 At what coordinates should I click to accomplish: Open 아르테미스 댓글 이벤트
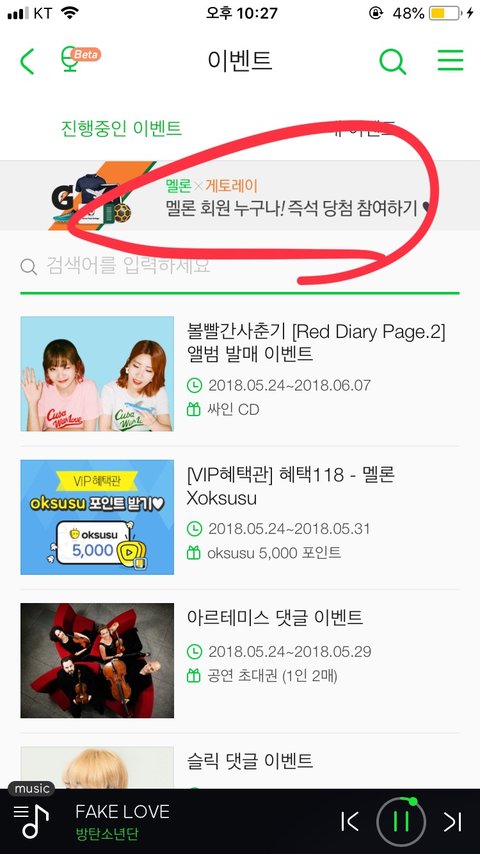pyautogui.click(x=275, y=618)
